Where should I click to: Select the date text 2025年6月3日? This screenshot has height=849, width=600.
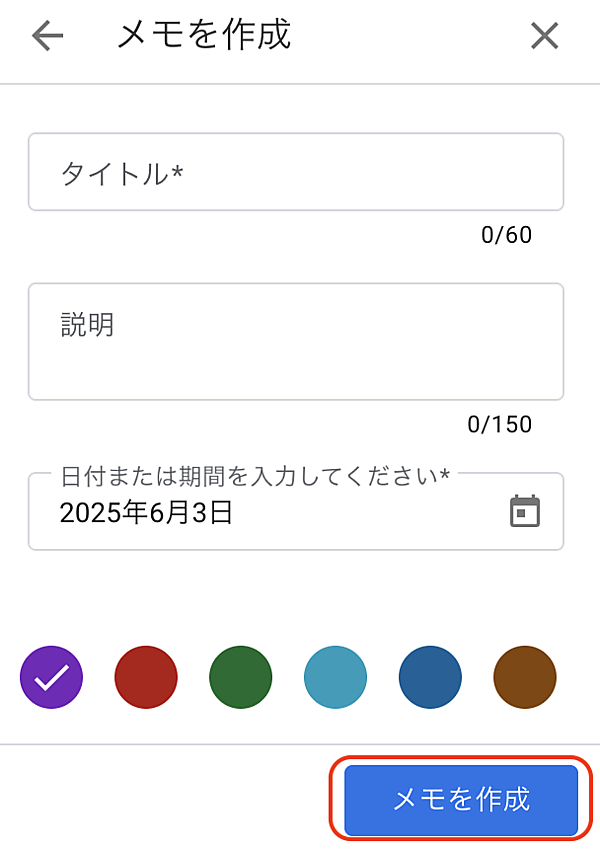coord(146,514)
